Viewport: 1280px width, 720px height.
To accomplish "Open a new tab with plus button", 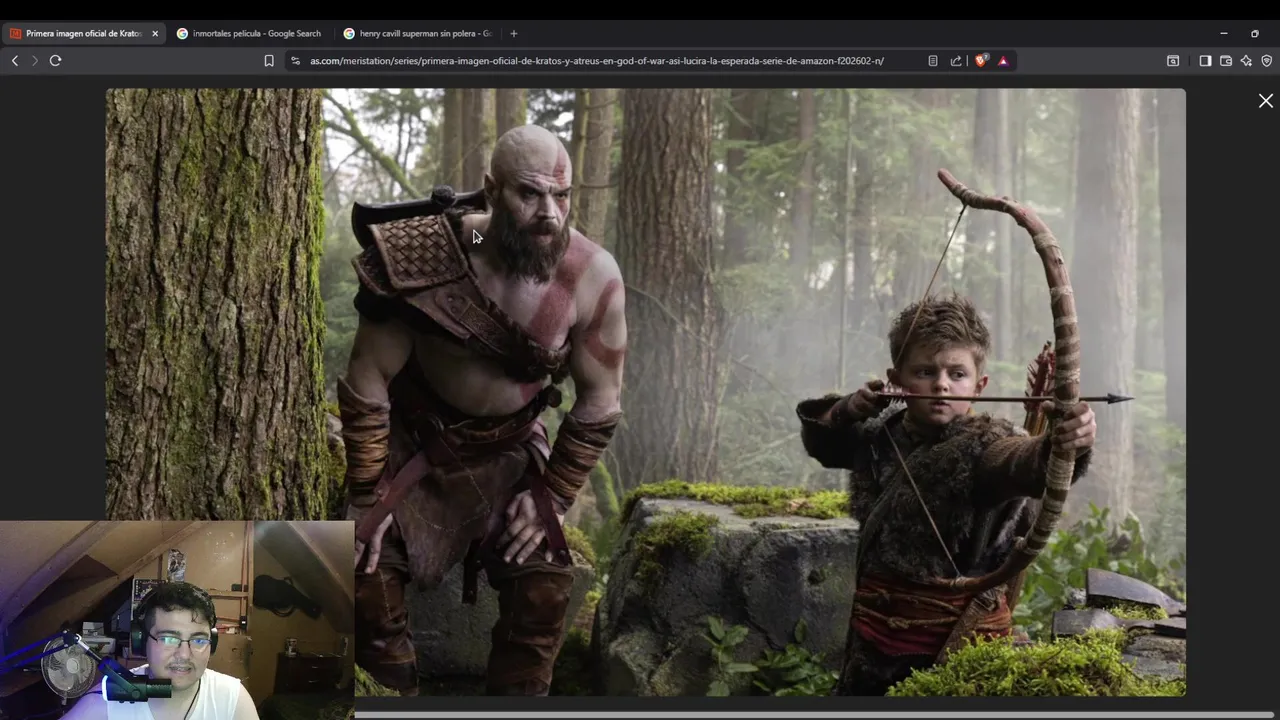I will (514, 33).
